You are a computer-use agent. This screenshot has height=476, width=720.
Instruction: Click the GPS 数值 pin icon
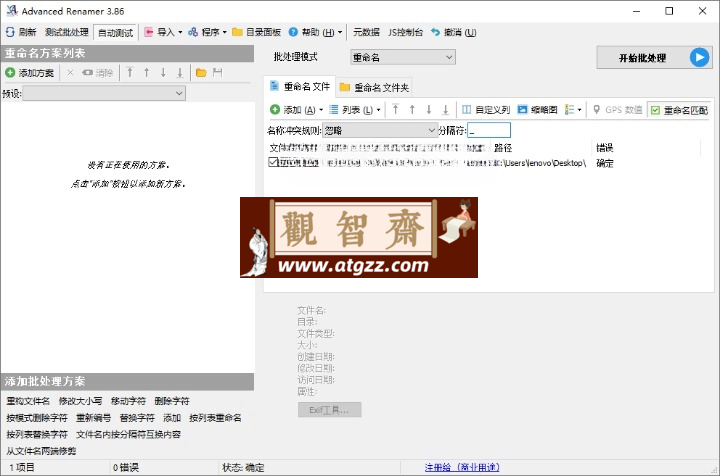(x=596, y=109)
